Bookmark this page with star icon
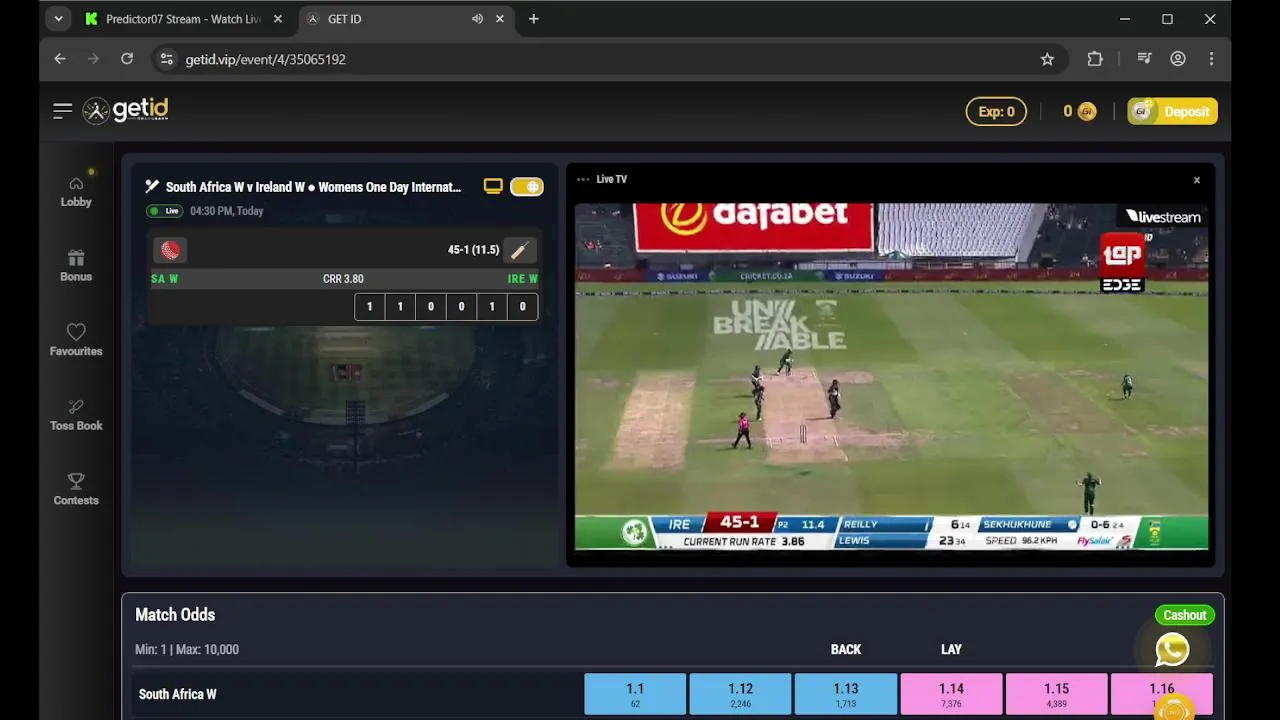This screenshot has height=720, width=1280. 1047,59
